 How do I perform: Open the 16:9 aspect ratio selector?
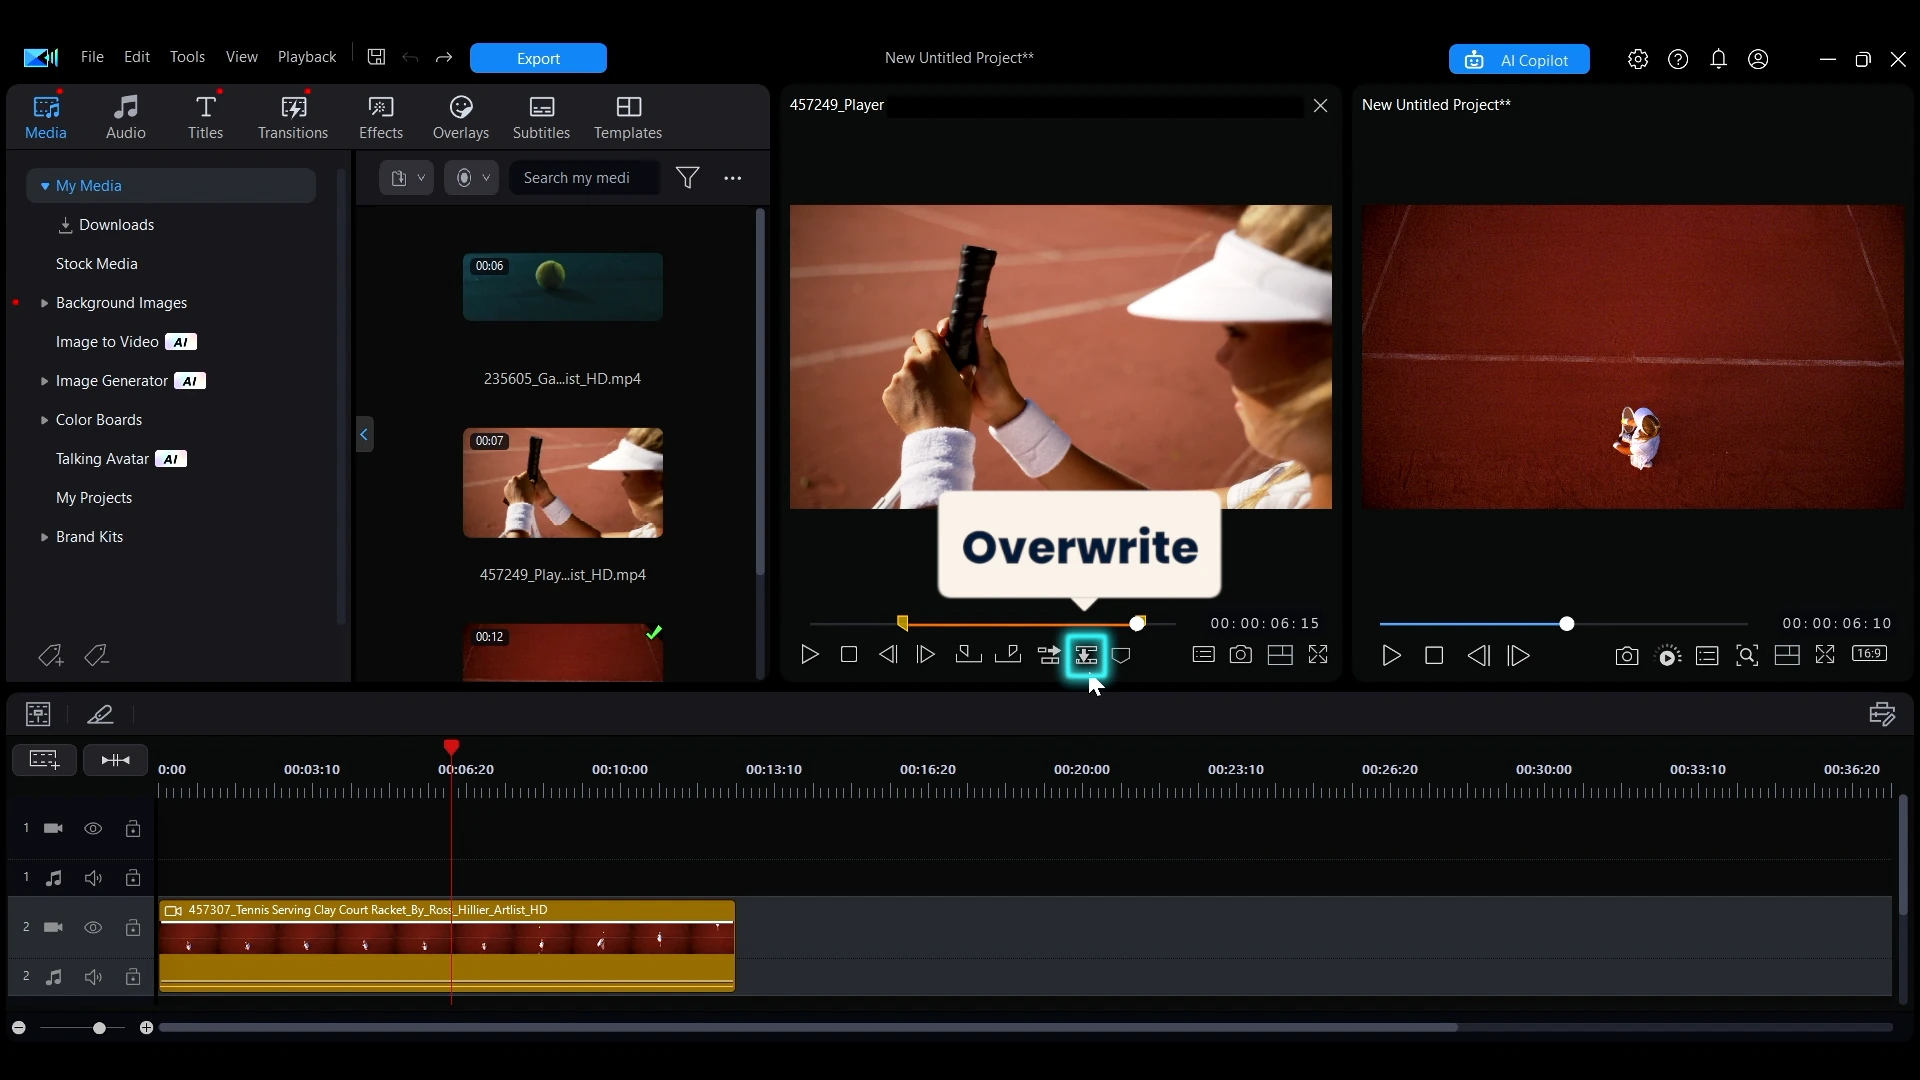[x=1869, y=654]
